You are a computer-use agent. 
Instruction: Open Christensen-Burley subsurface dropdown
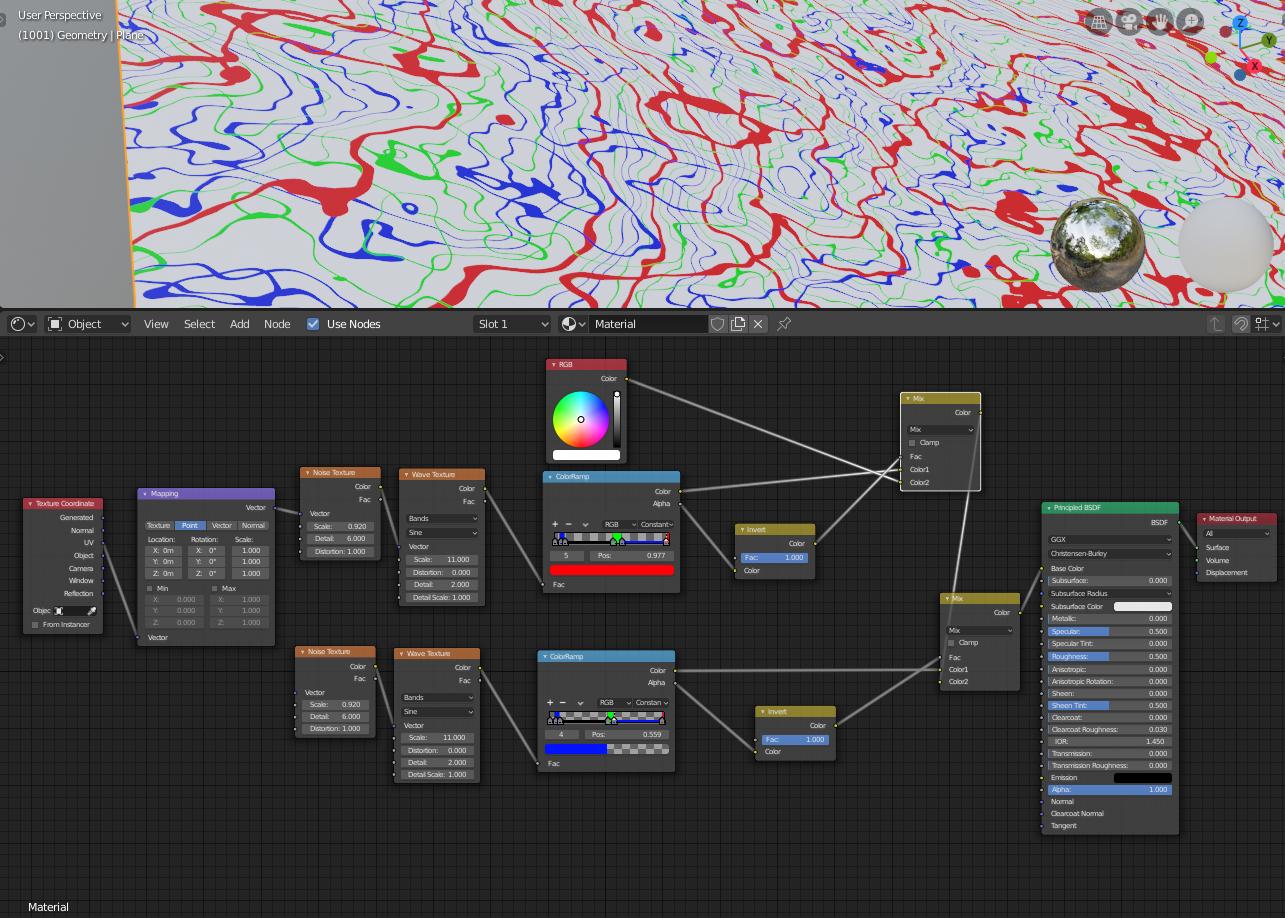click(x=1110, y=554)
